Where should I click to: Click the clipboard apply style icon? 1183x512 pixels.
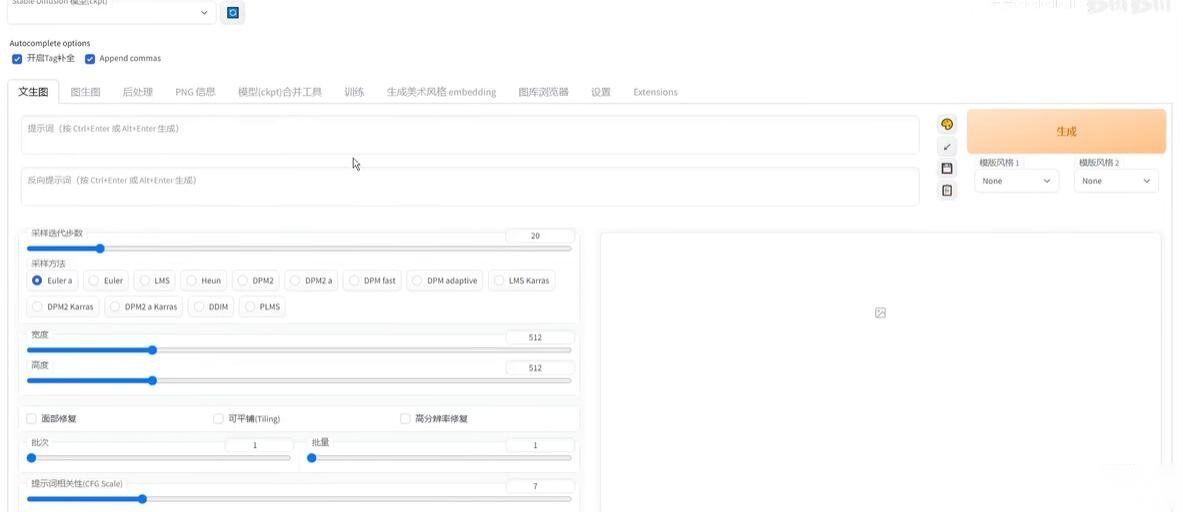coord(947,191)
